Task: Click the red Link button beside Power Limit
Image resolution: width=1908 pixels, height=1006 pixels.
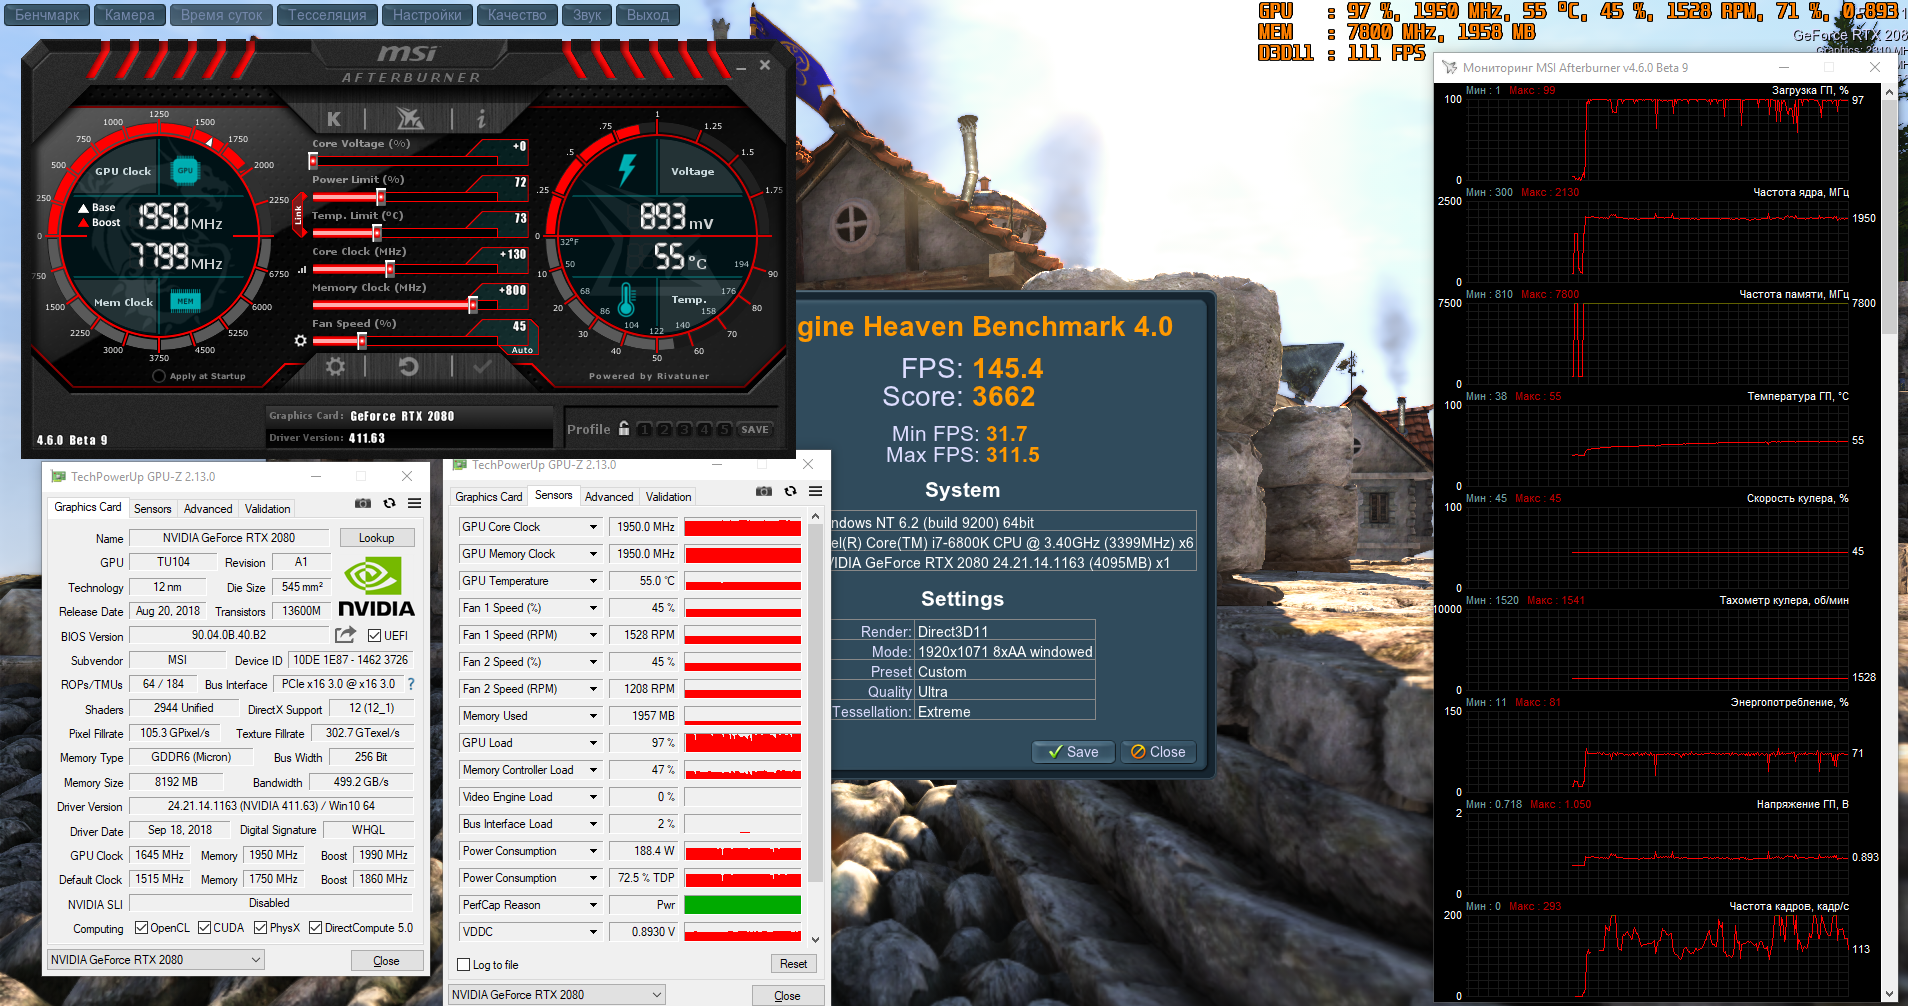Action: click(x=298, y=214)
